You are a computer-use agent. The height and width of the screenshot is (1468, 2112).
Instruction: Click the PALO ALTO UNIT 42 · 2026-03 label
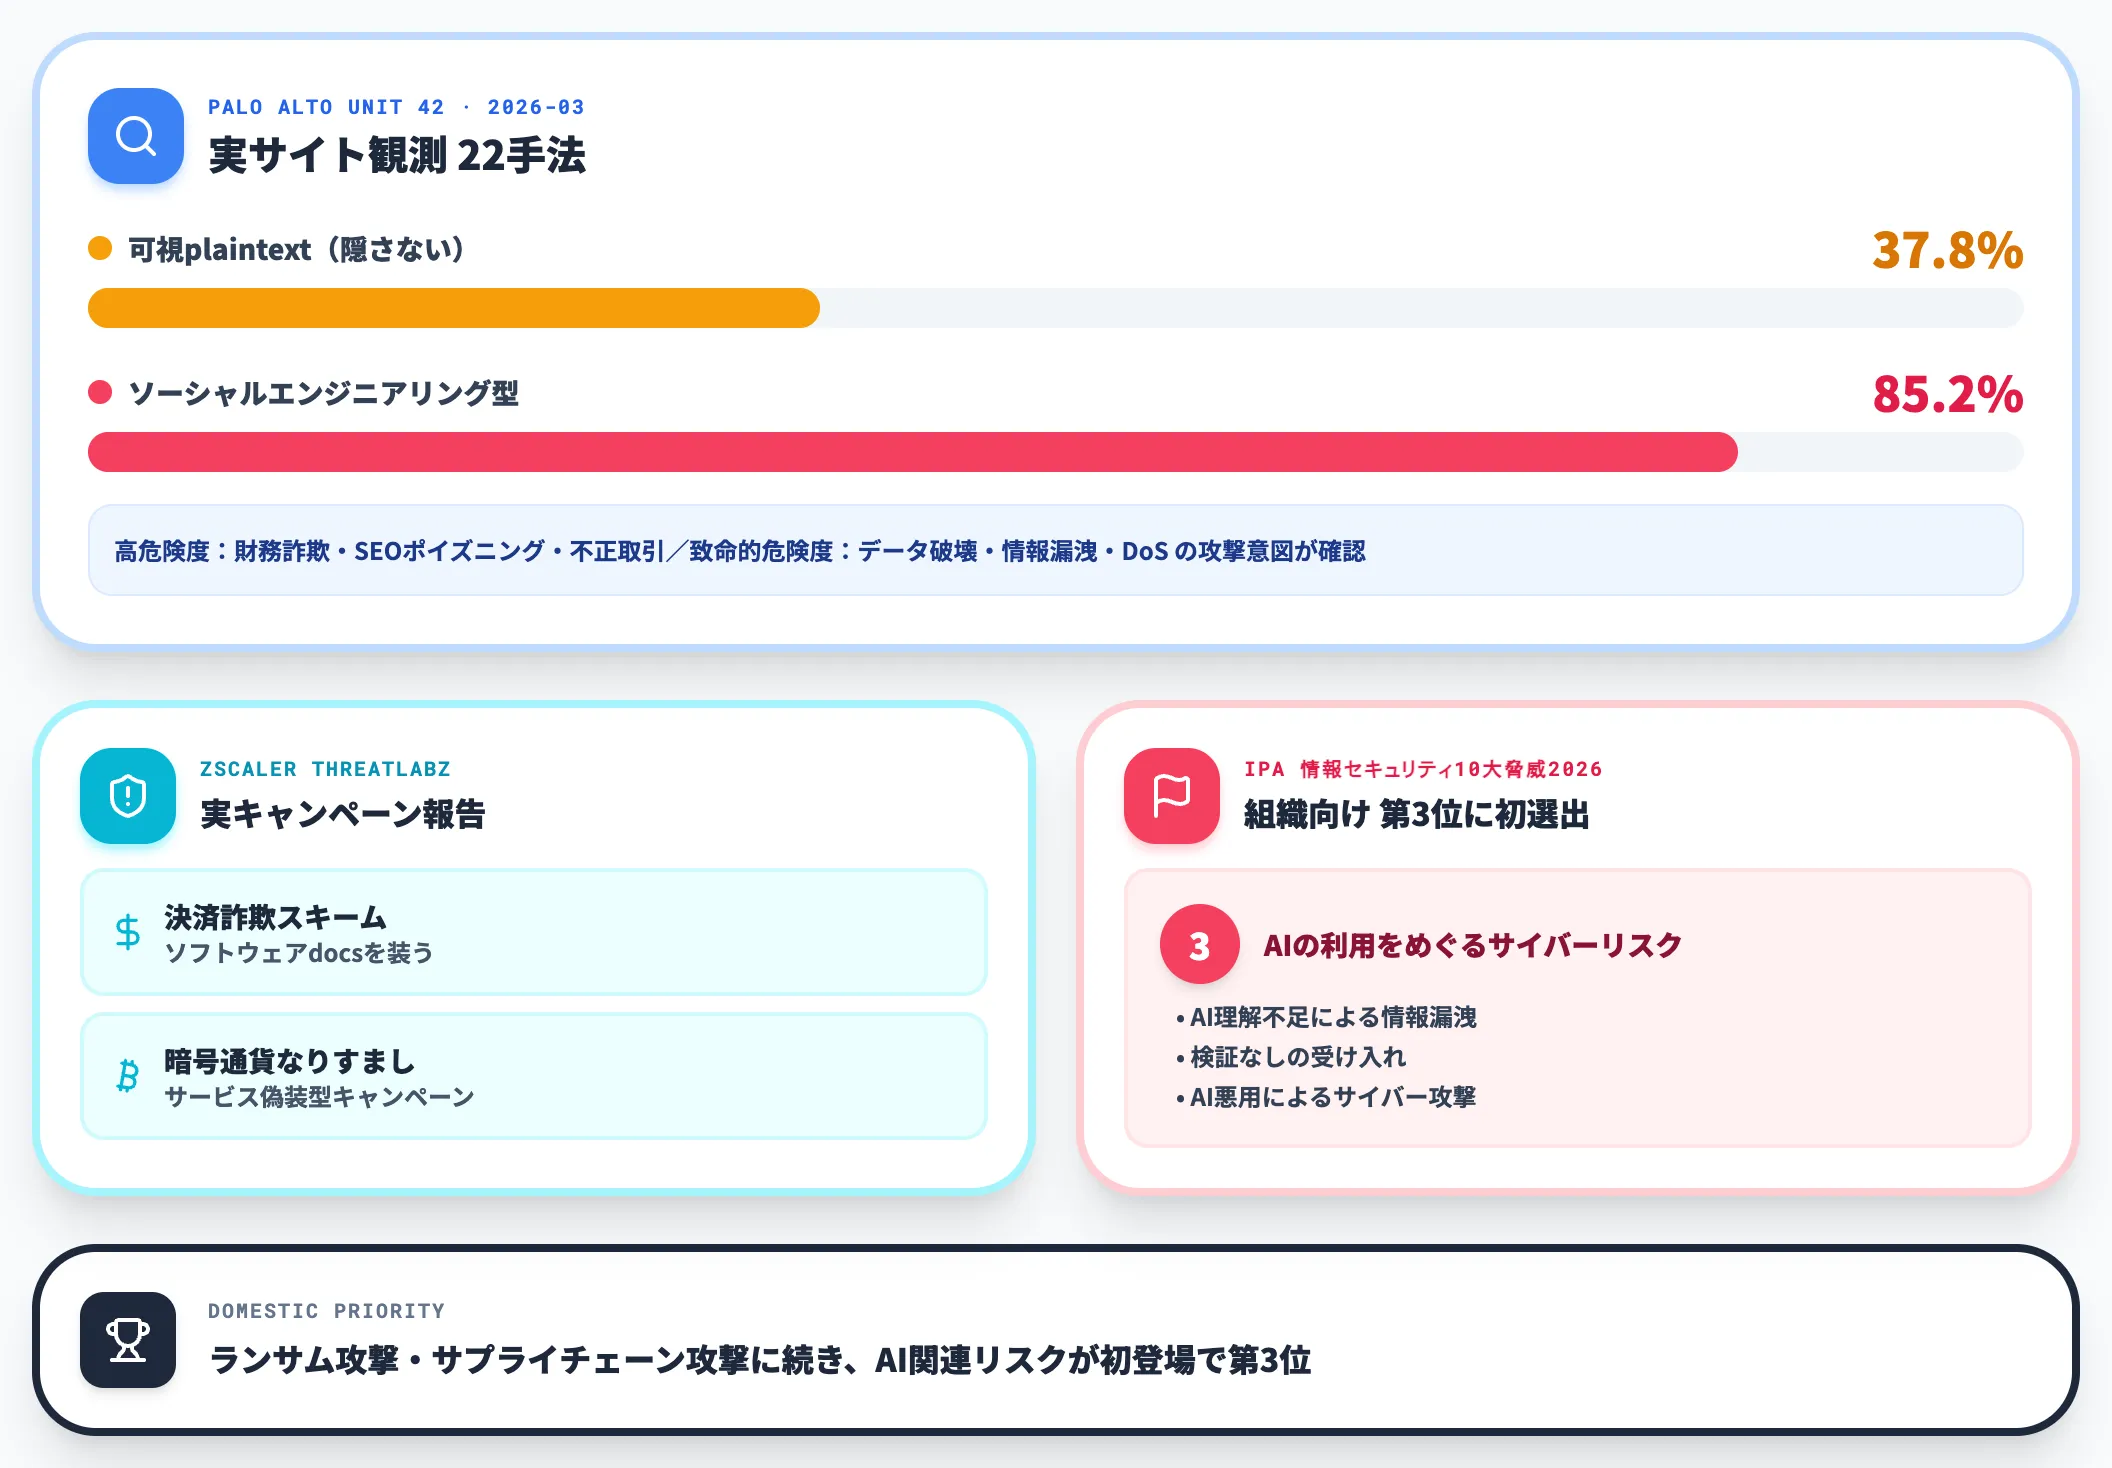point(396,107)
